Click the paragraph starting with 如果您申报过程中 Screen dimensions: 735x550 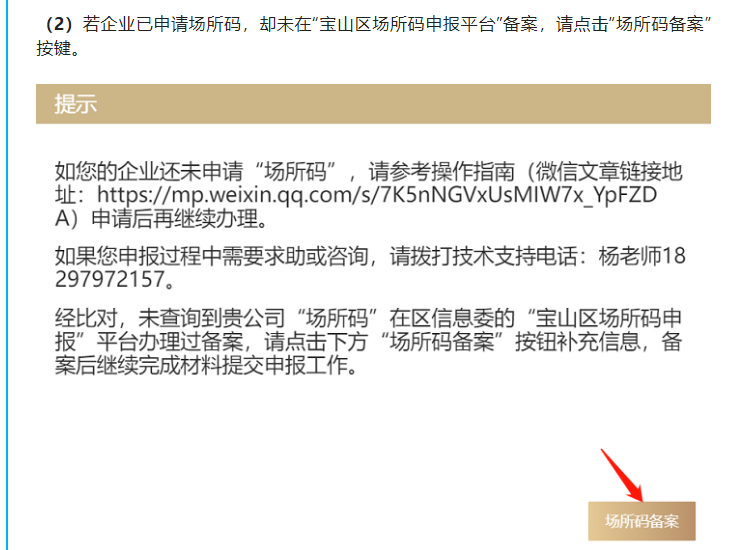(x=370, y=268)
